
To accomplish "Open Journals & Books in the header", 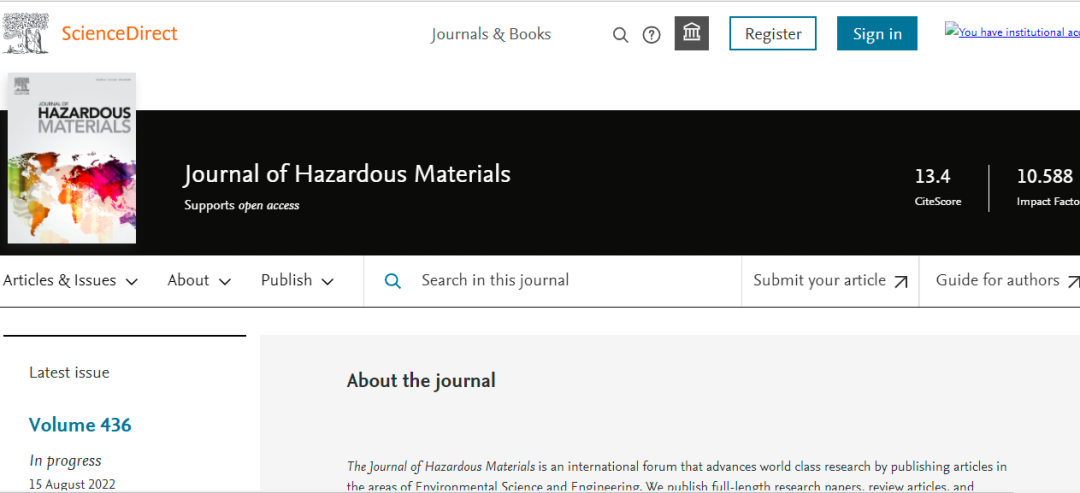I will pos(491,34).
